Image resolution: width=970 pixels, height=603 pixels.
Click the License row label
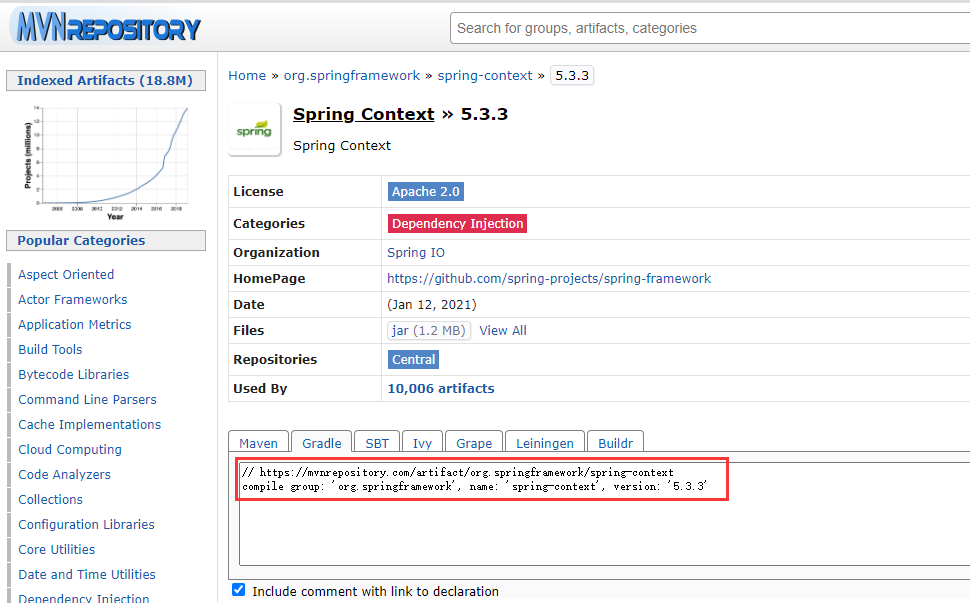click(259, 192)
